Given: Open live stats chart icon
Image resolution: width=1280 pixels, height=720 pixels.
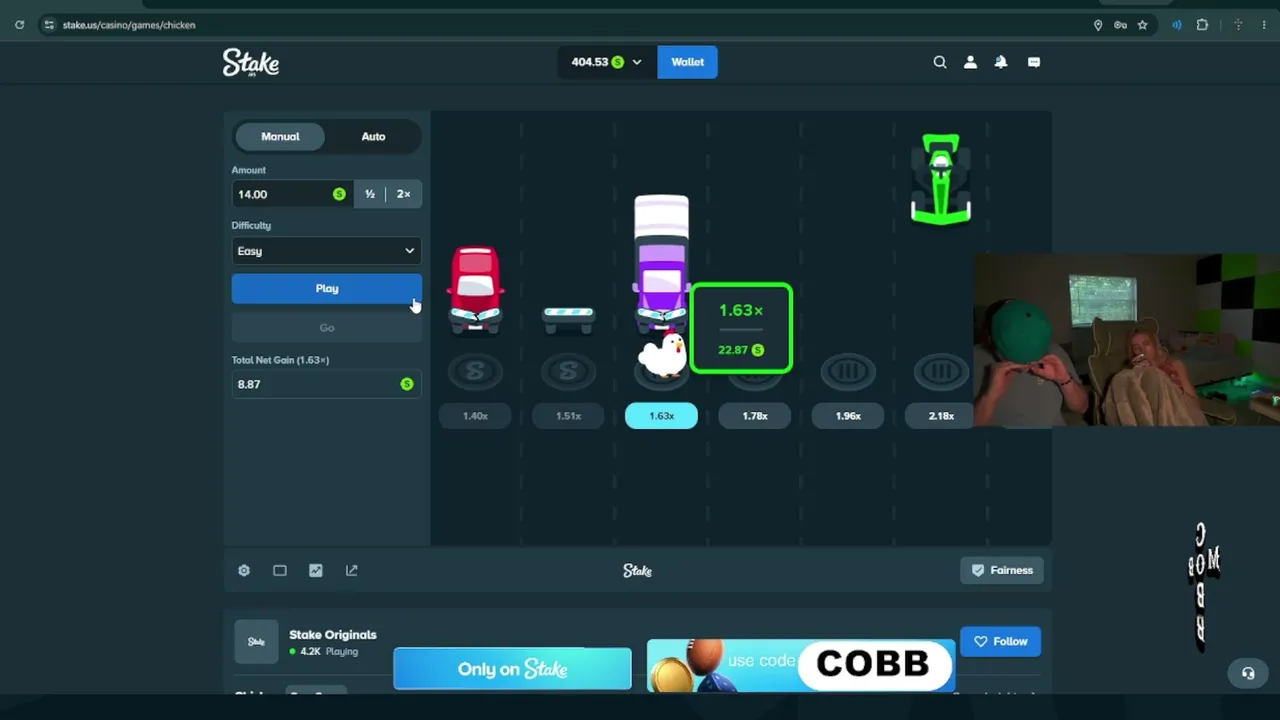Looking at the screenshot, I should [316, 570].
